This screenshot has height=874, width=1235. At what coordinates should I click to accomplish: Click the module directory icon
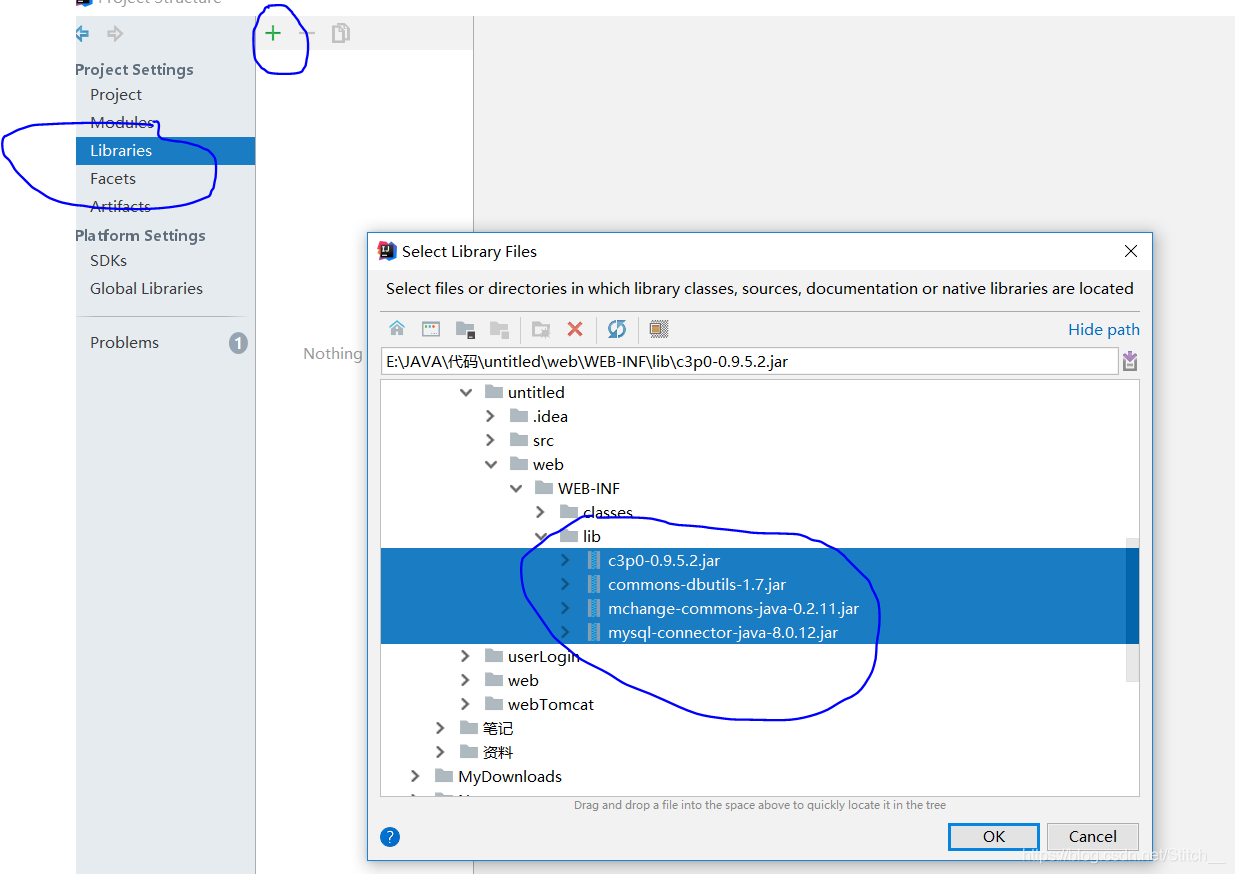click(499, 328)
